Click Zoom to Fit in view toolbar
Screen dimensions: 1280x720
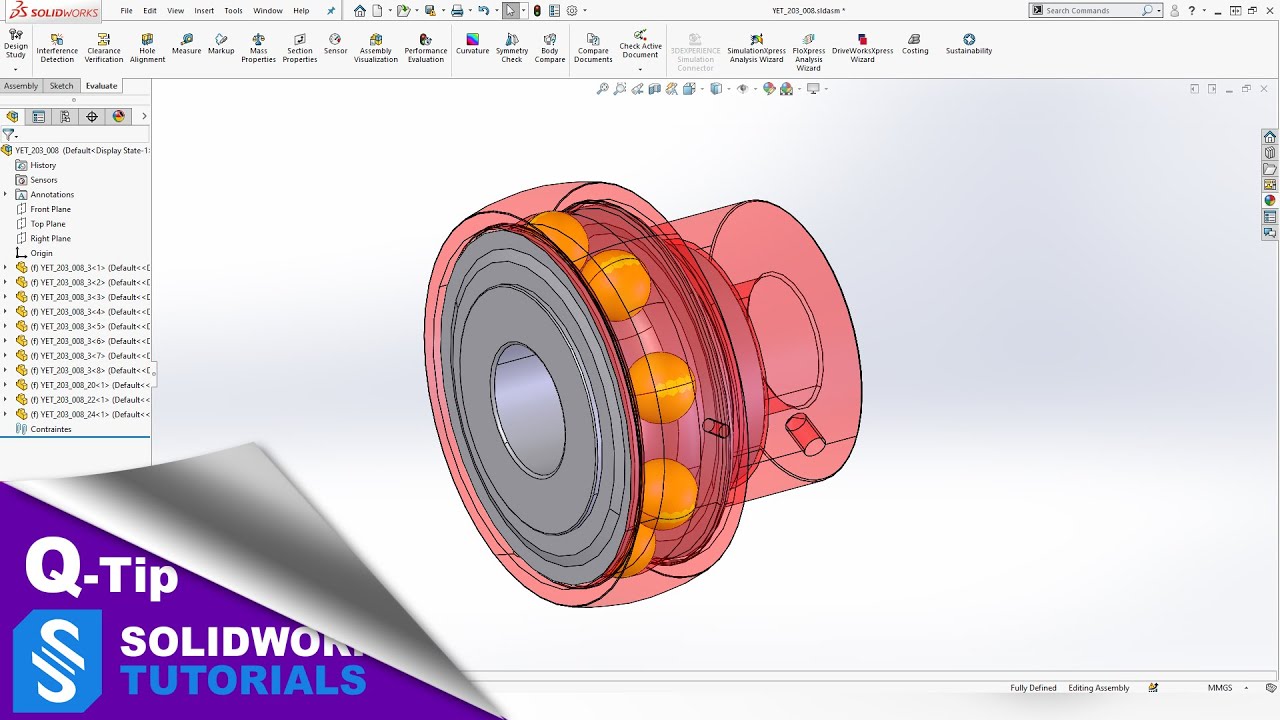(603, 89)
